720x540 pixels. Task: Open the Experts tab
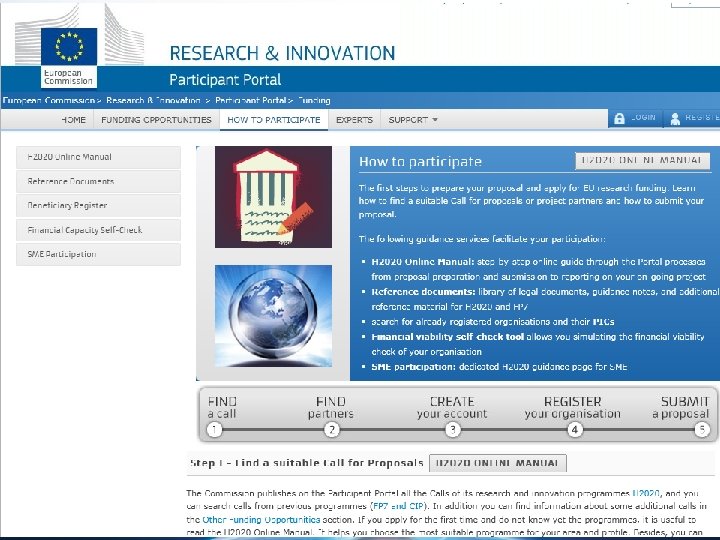click(x=354, y=120)
